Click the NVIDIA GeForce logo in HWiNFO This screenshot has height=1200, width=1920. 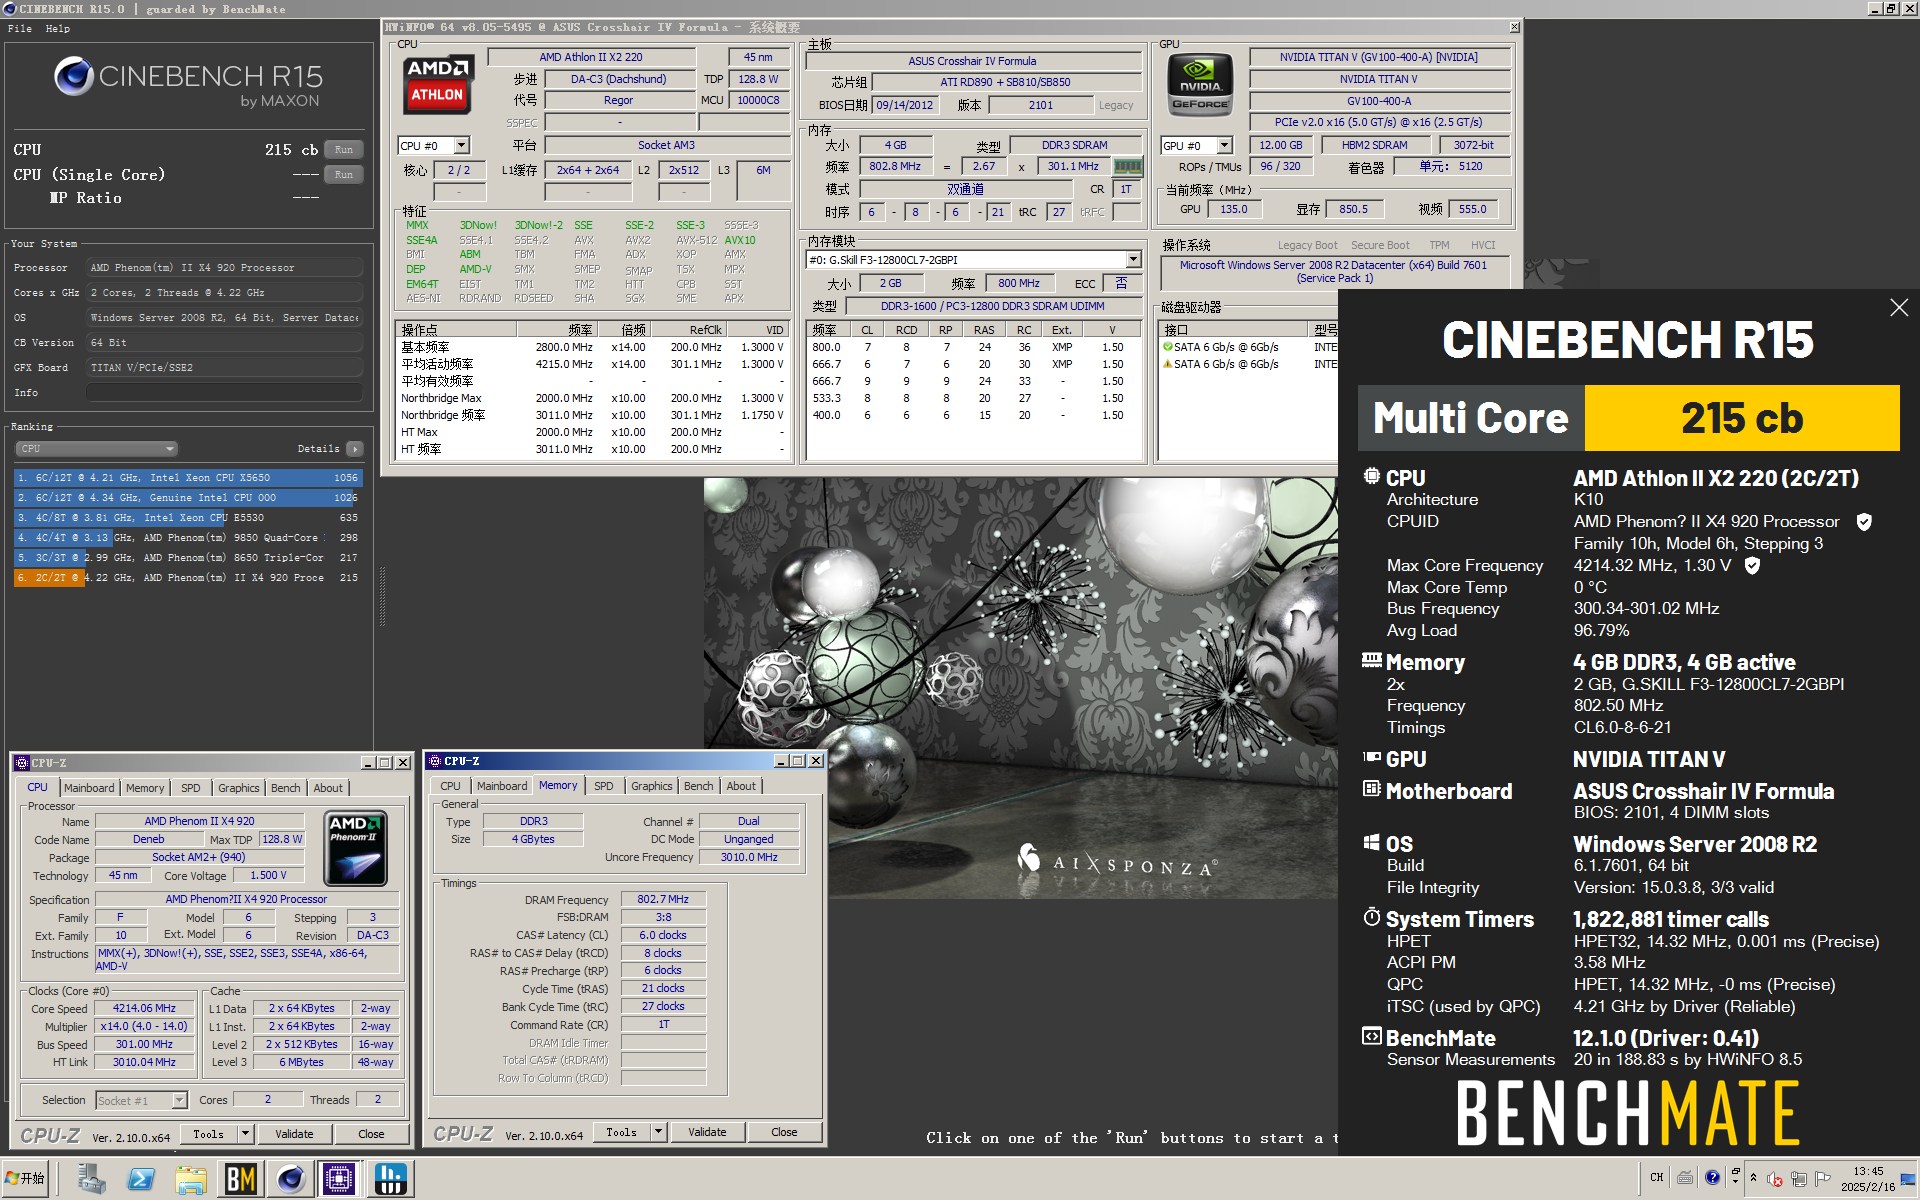tap(1200, 86)
